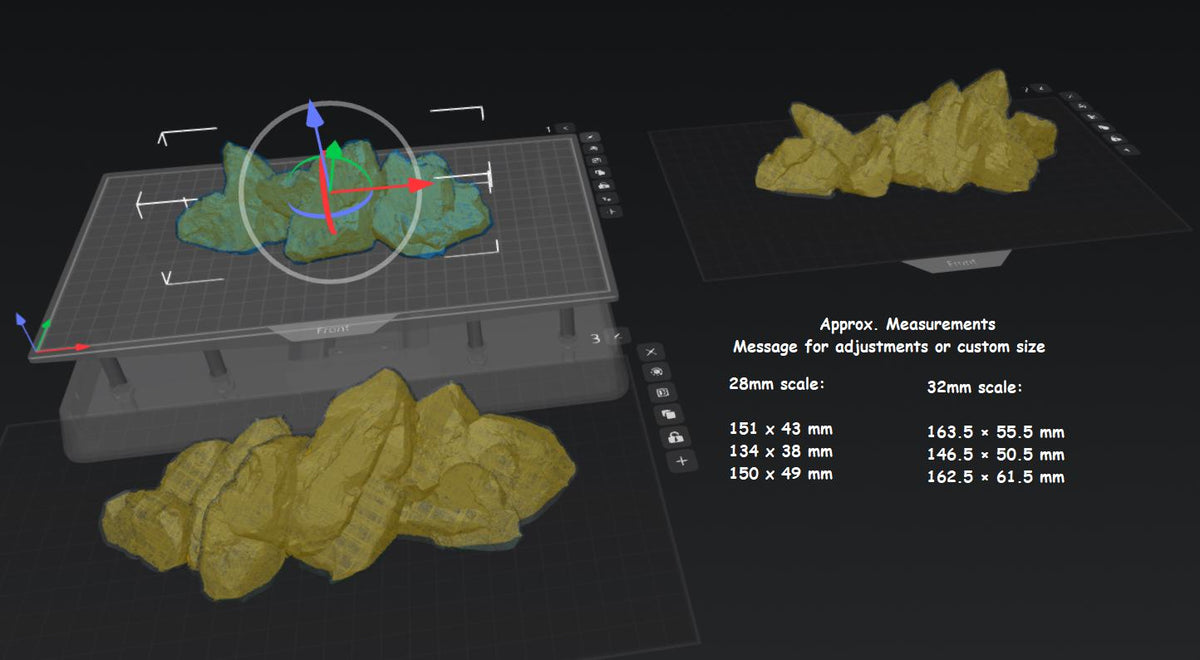Auto-orient objects on plate 3
Screen dimensions: 1200x660
pos(657,372)
